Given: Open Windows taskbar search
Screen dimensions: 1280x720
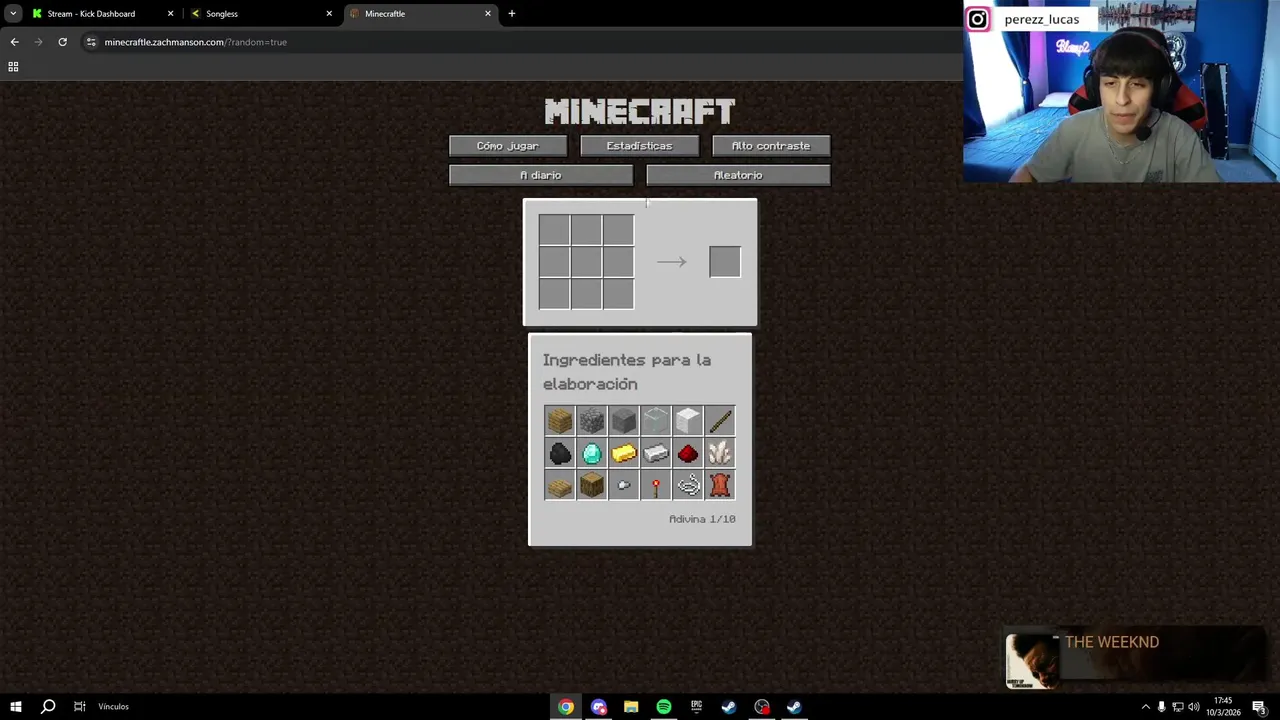Looking at the screenshot, I should (x=47, y=706).
